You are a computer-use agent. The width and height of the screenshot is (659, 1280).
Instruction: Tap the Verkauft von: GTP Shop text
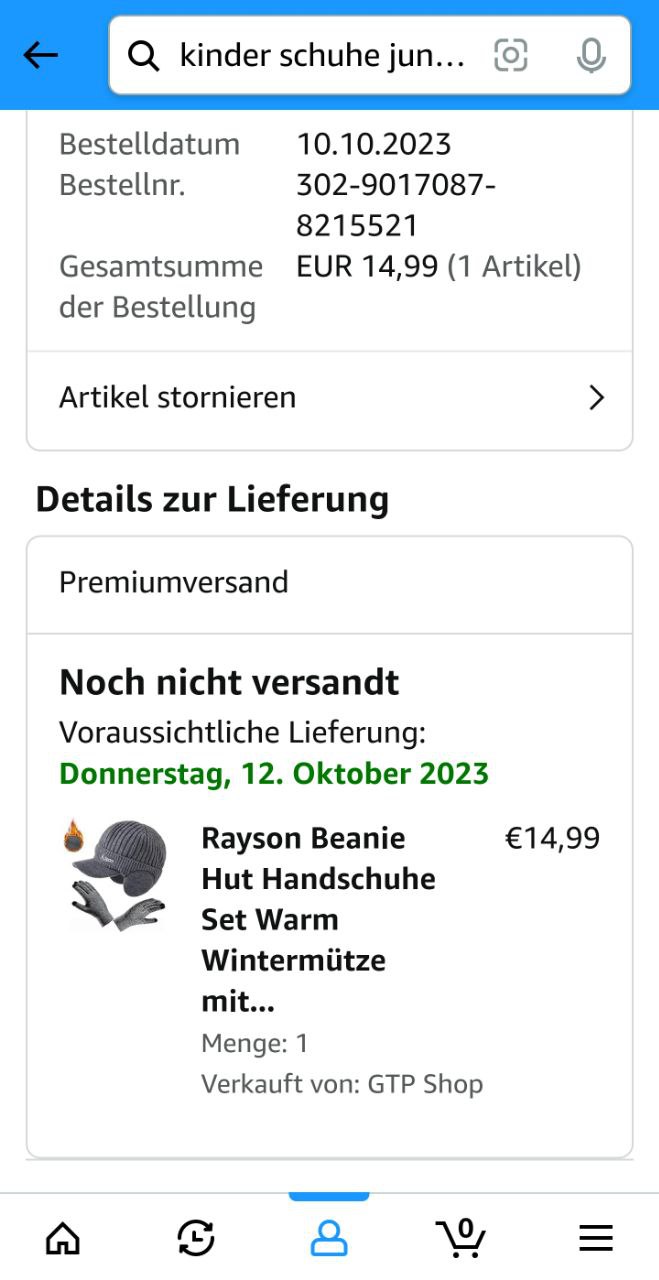pos(342,1084)
